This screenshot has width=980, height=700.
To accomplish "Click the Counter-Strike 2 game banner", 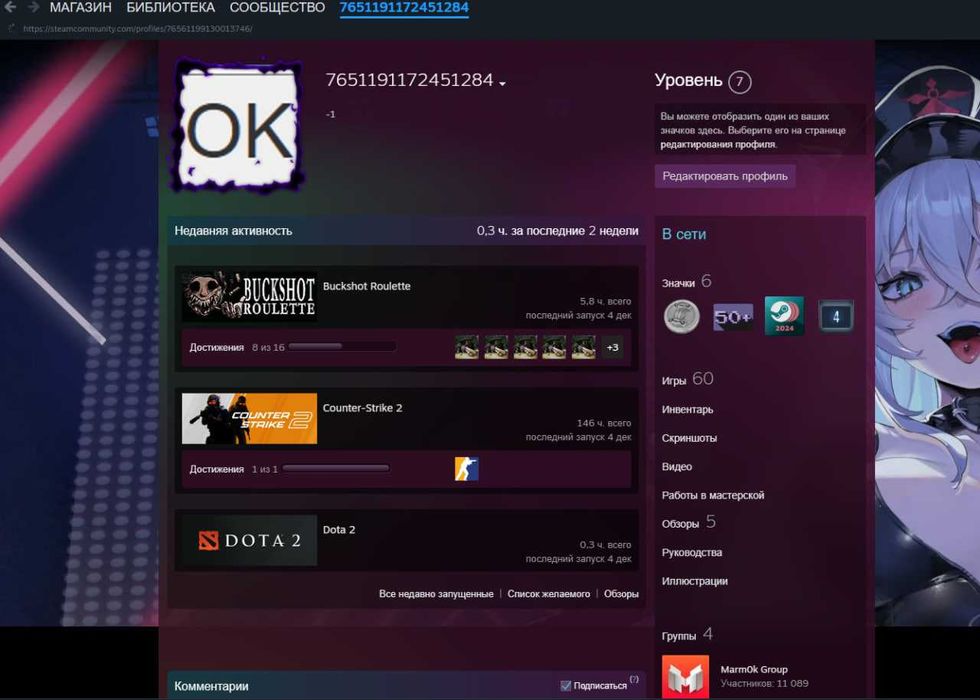I will pos(249,419).
